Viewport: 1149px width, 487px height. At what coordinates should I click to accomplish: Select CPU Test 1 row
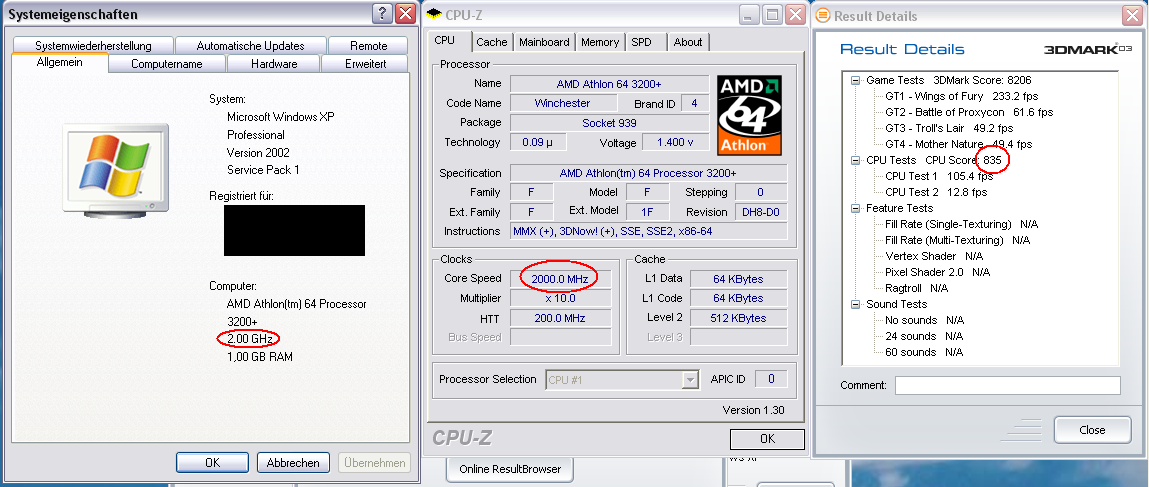point(939,176)
